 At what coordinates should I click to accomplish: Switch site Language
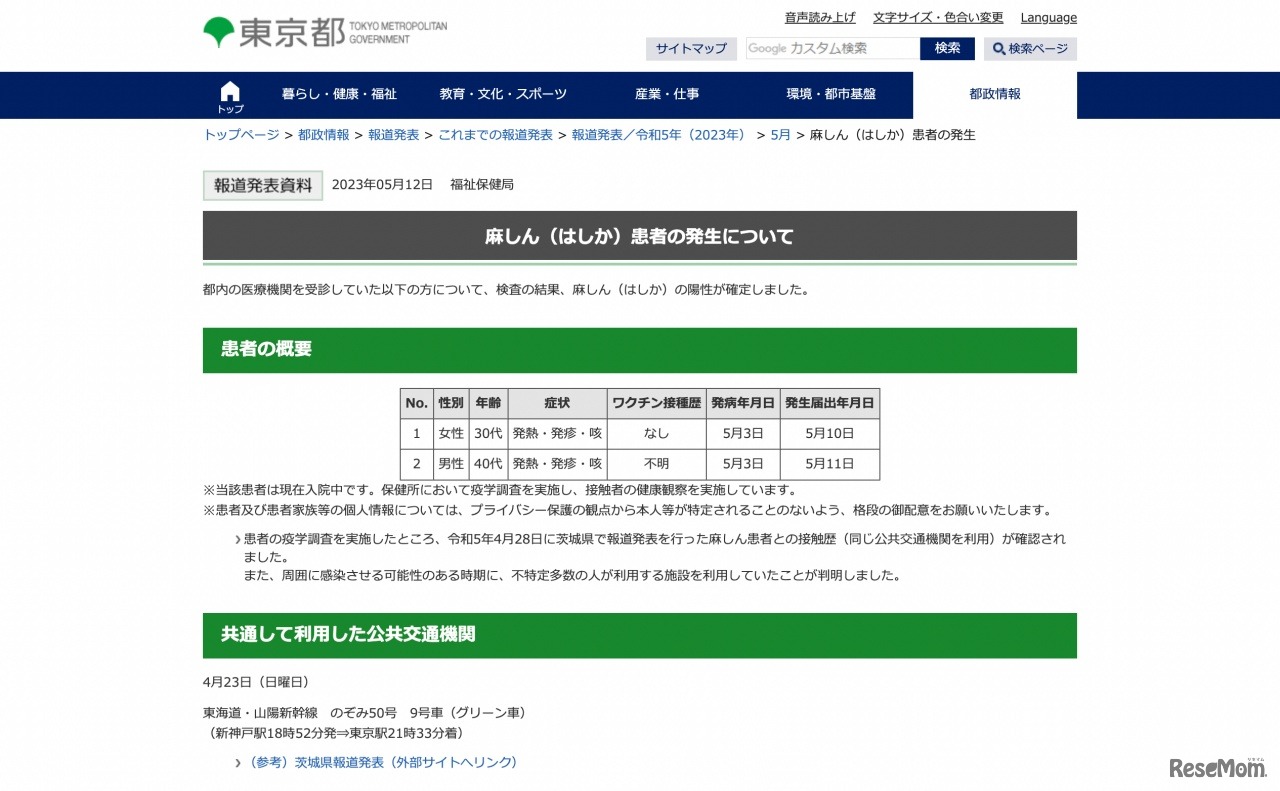(x=1048, y=17)
